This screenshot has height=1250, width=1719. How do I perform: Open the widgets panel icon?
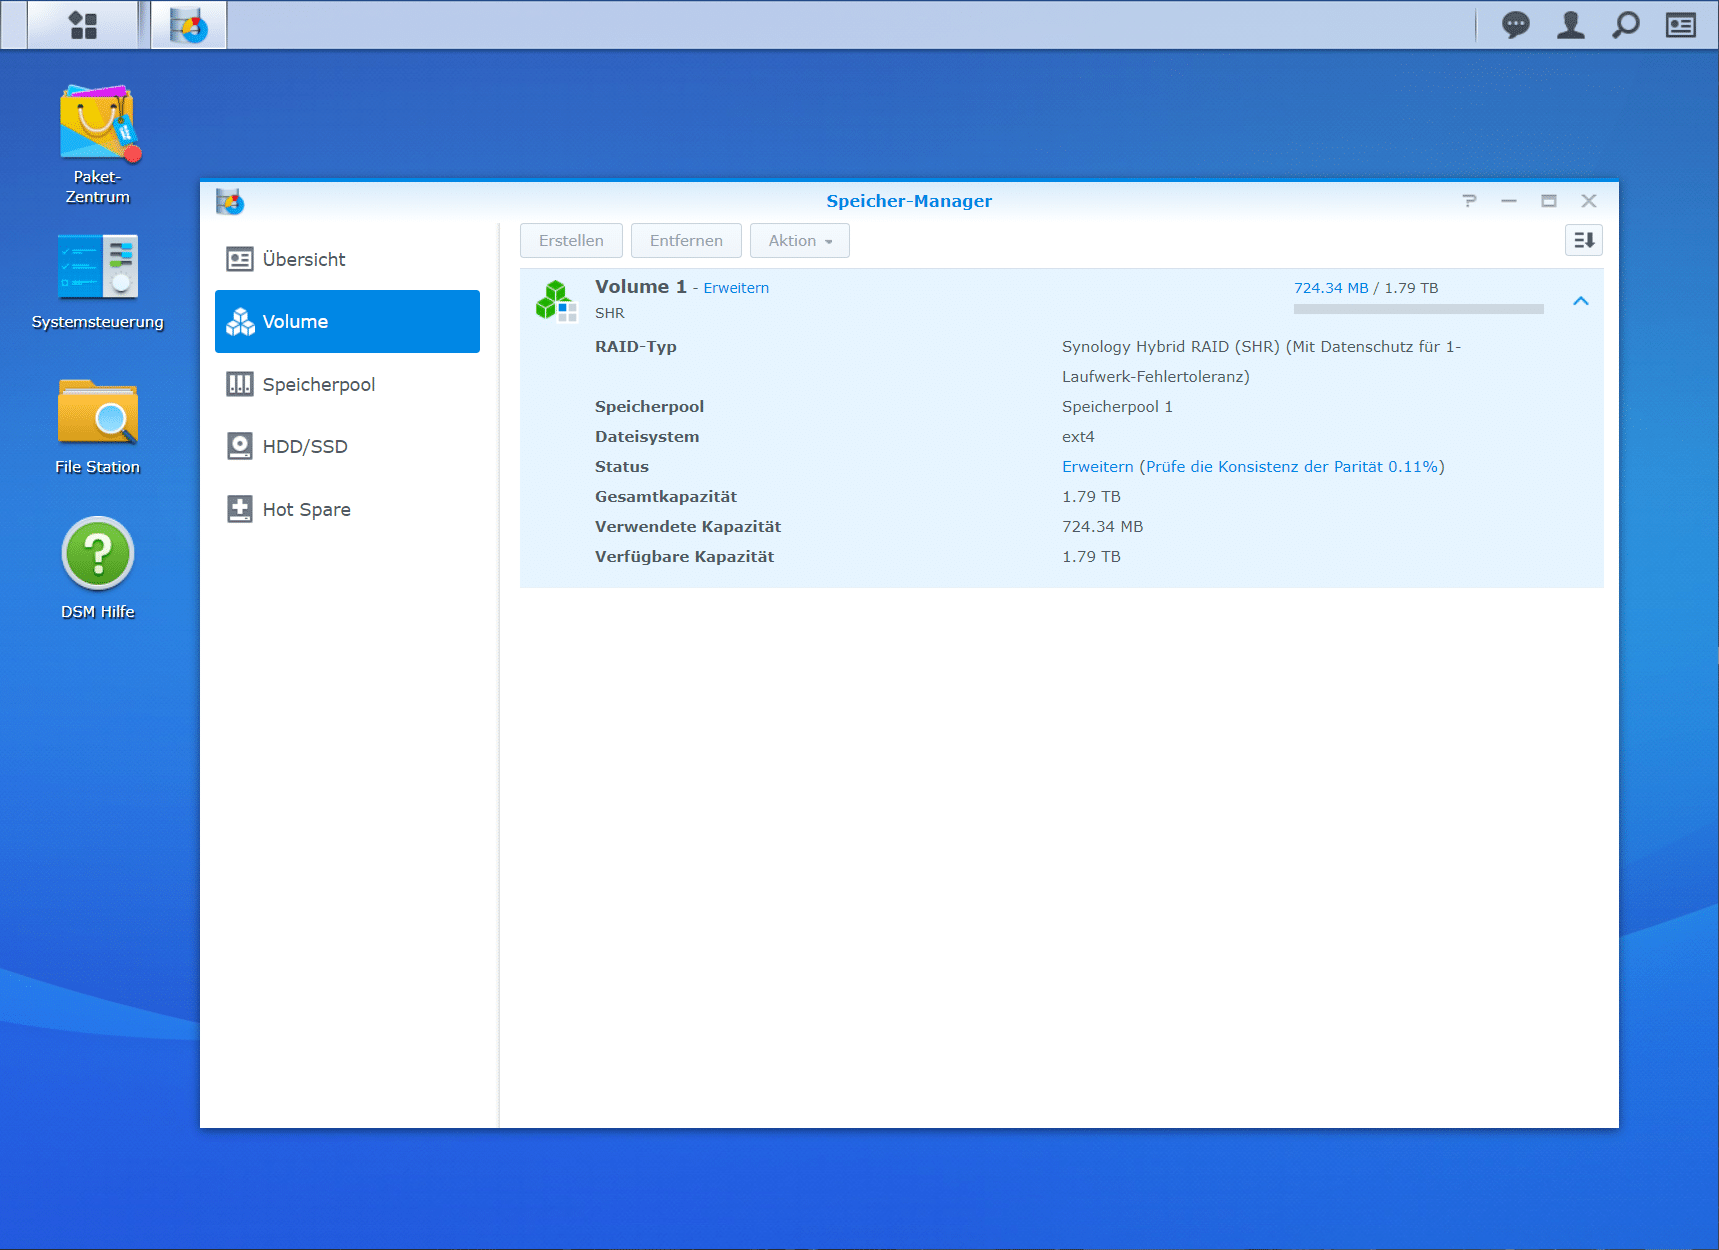coord(1680,25)
